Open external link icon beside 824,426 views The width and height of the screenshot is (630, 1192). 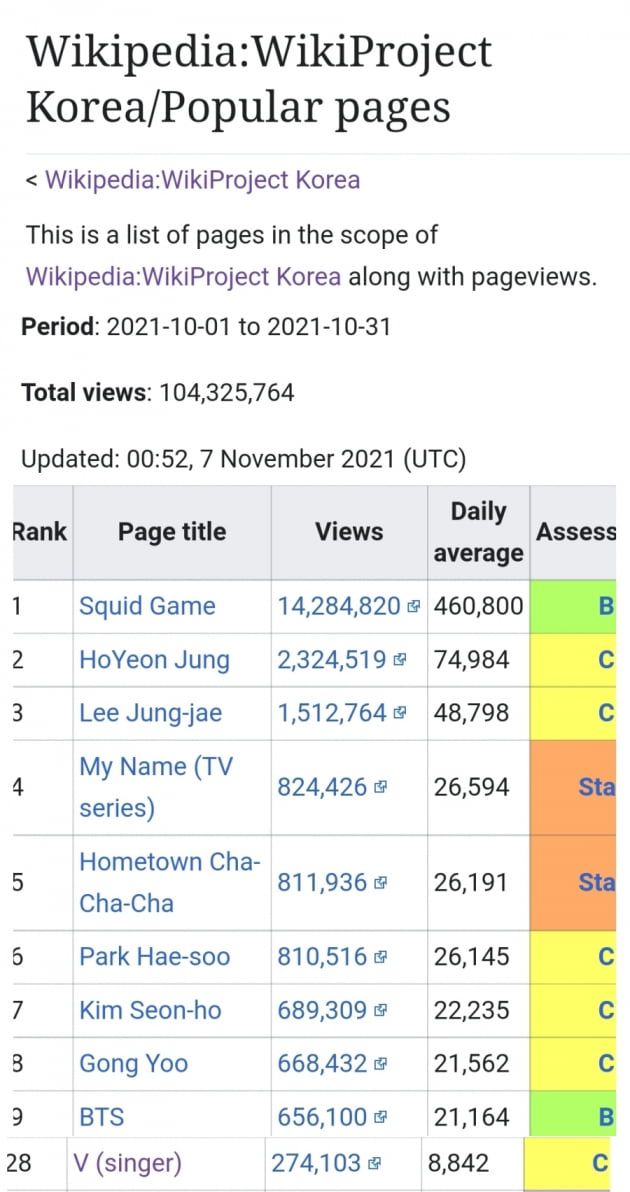pos(380,787)
